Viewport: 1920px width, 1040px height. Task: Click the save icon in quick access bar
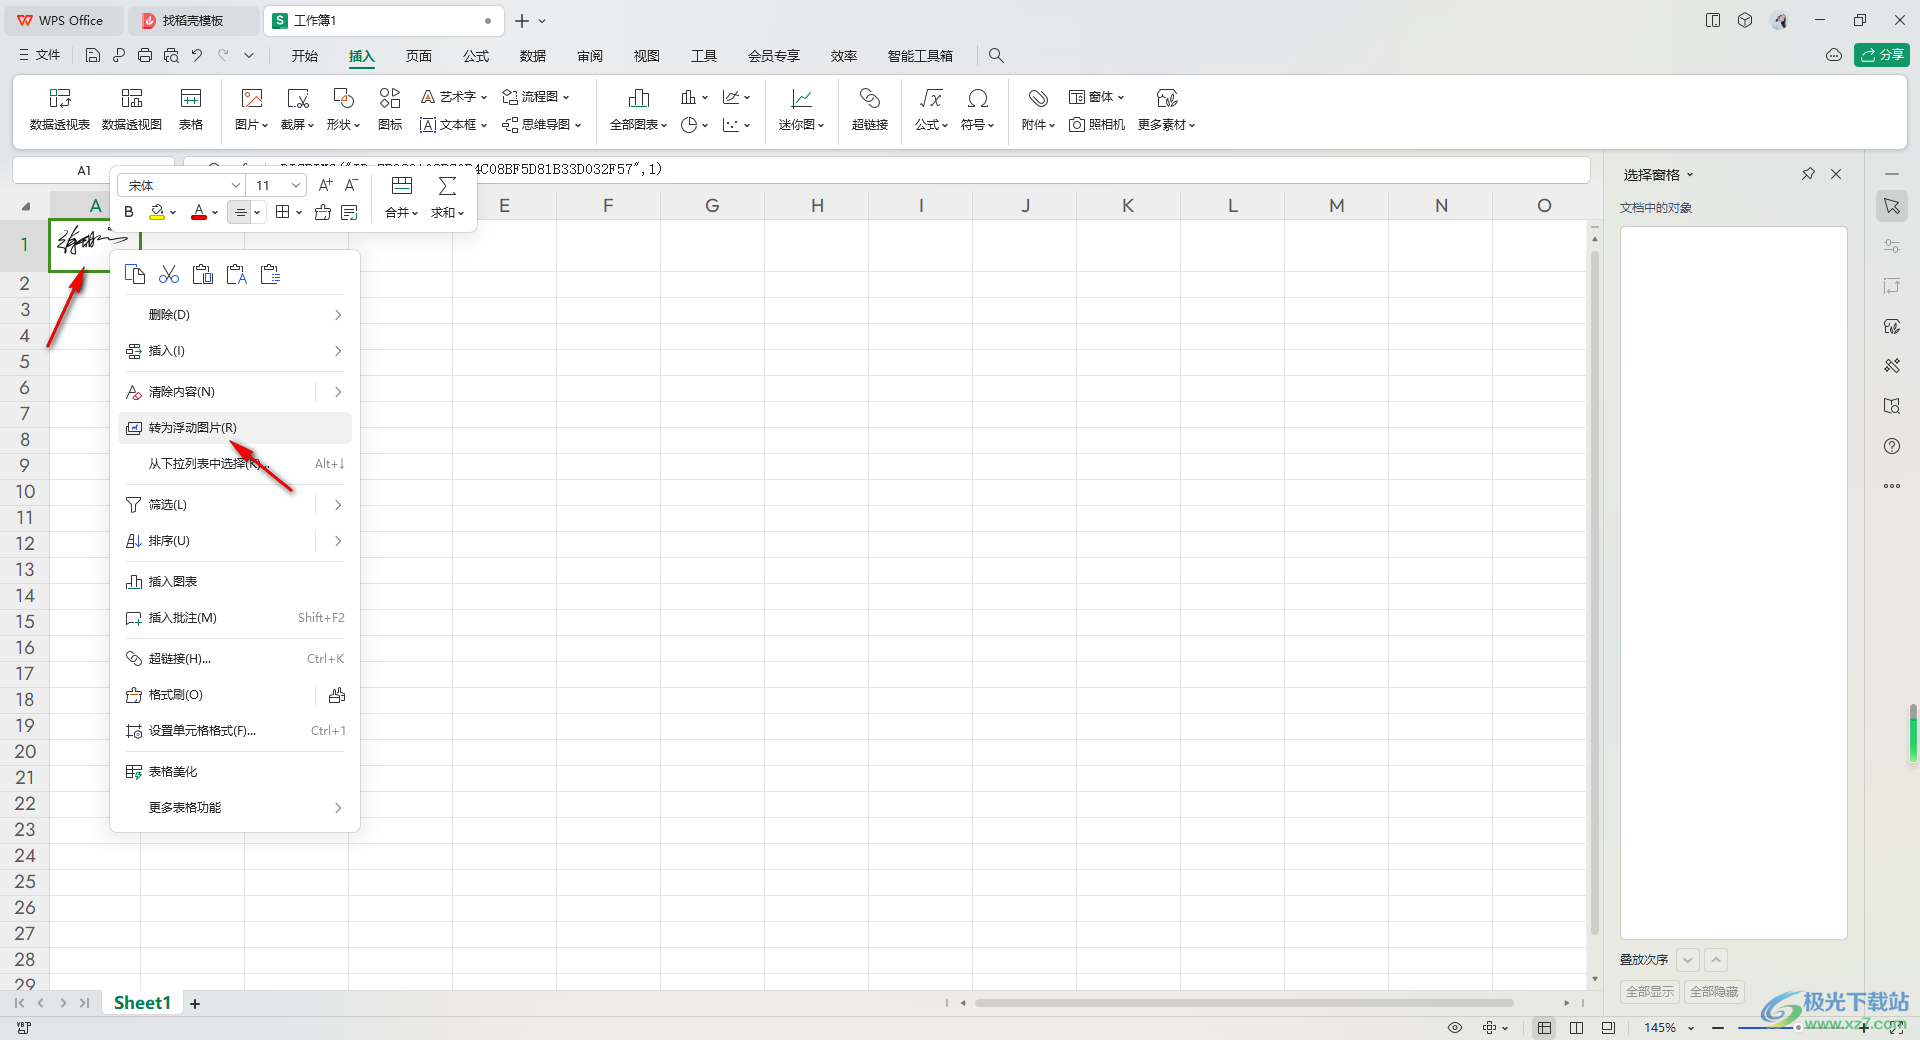point(93,56)
